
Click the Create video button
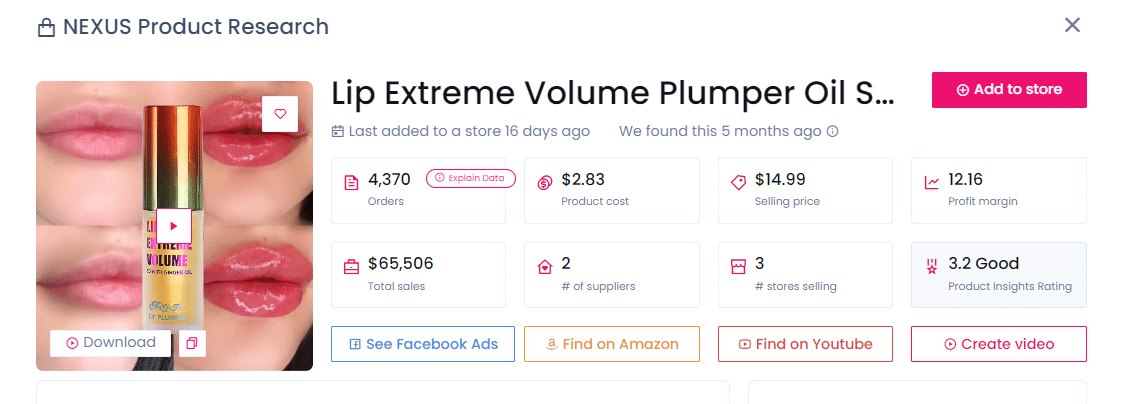(x=998, y=344)
